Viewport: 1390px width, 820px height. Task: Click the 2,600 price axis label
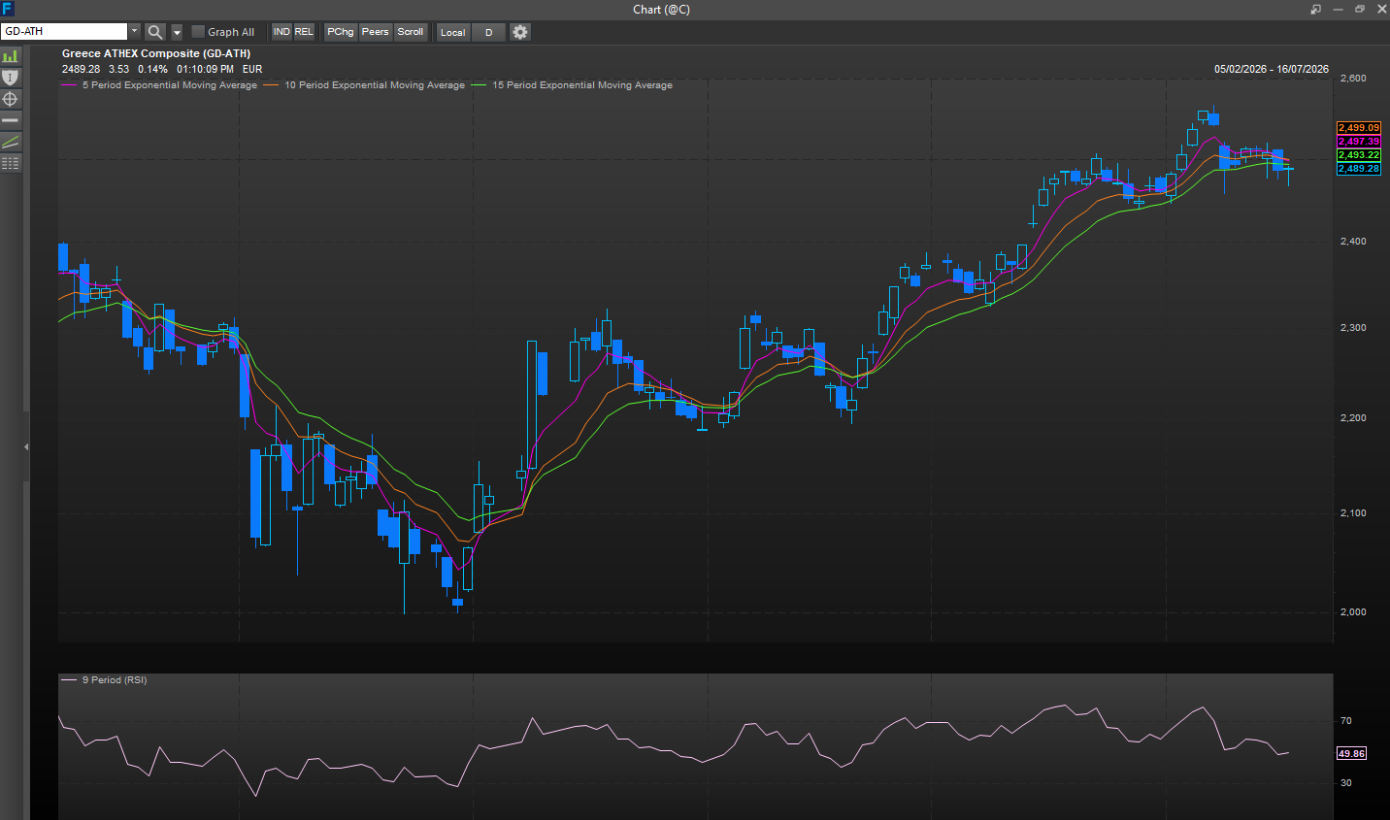pos(1351,78)
